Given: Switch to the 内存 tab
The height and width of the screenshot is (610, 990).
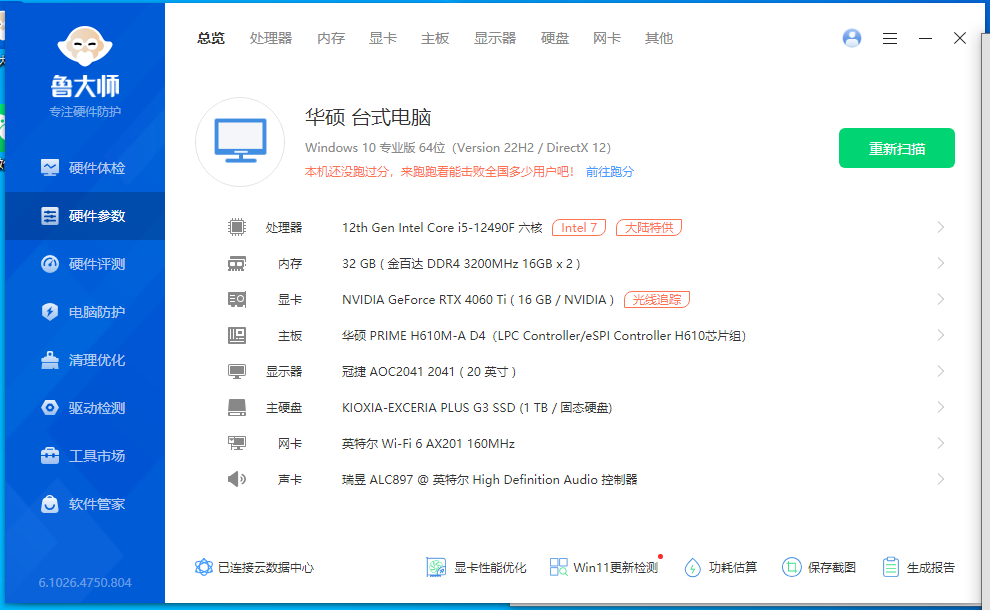Looking at the screenshot, I should pyautogui.click(x=331, y=39).
